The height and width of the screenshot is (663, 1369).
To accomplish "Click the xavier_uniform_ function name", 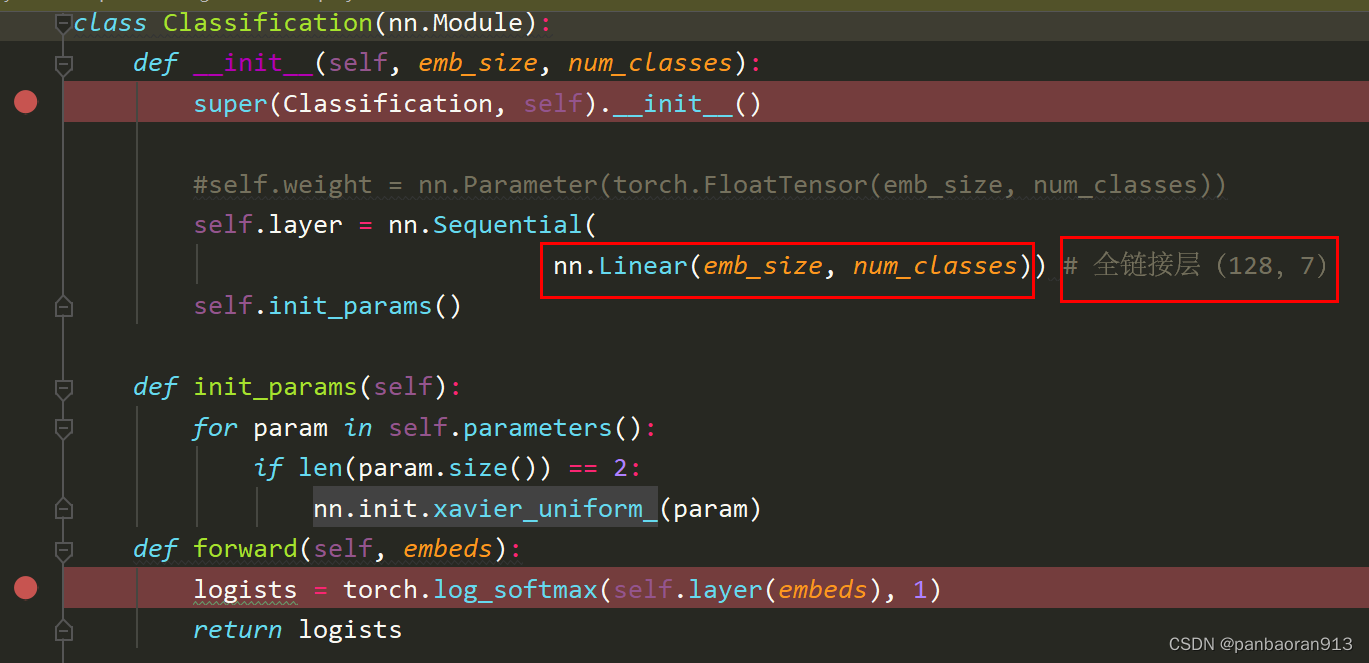I will coord(545,508).
